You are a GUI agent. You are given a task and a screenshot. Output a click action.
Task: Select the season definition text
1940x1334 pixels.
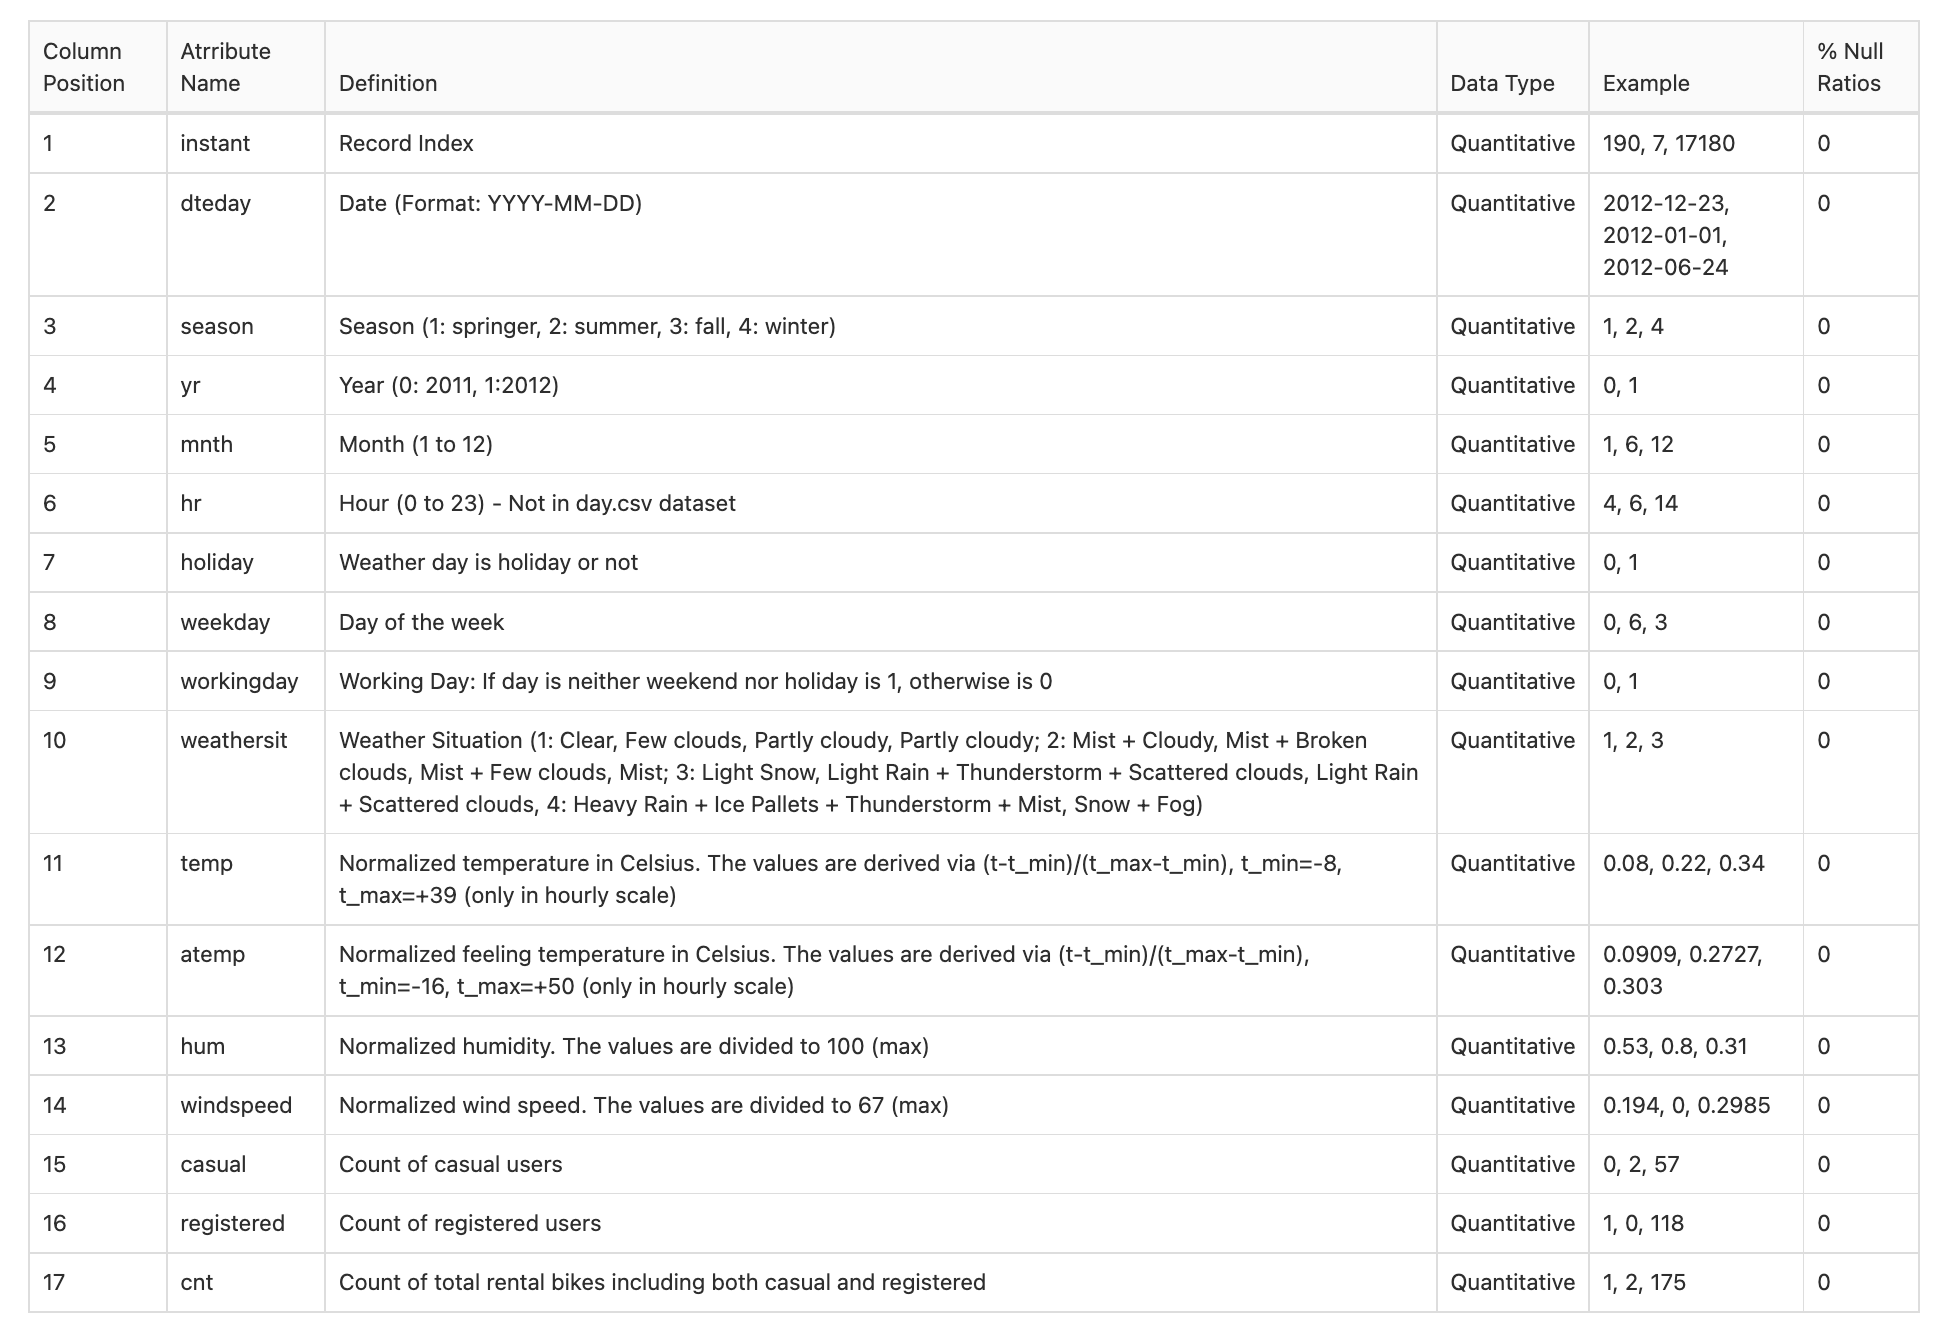(x=587, y=326)
